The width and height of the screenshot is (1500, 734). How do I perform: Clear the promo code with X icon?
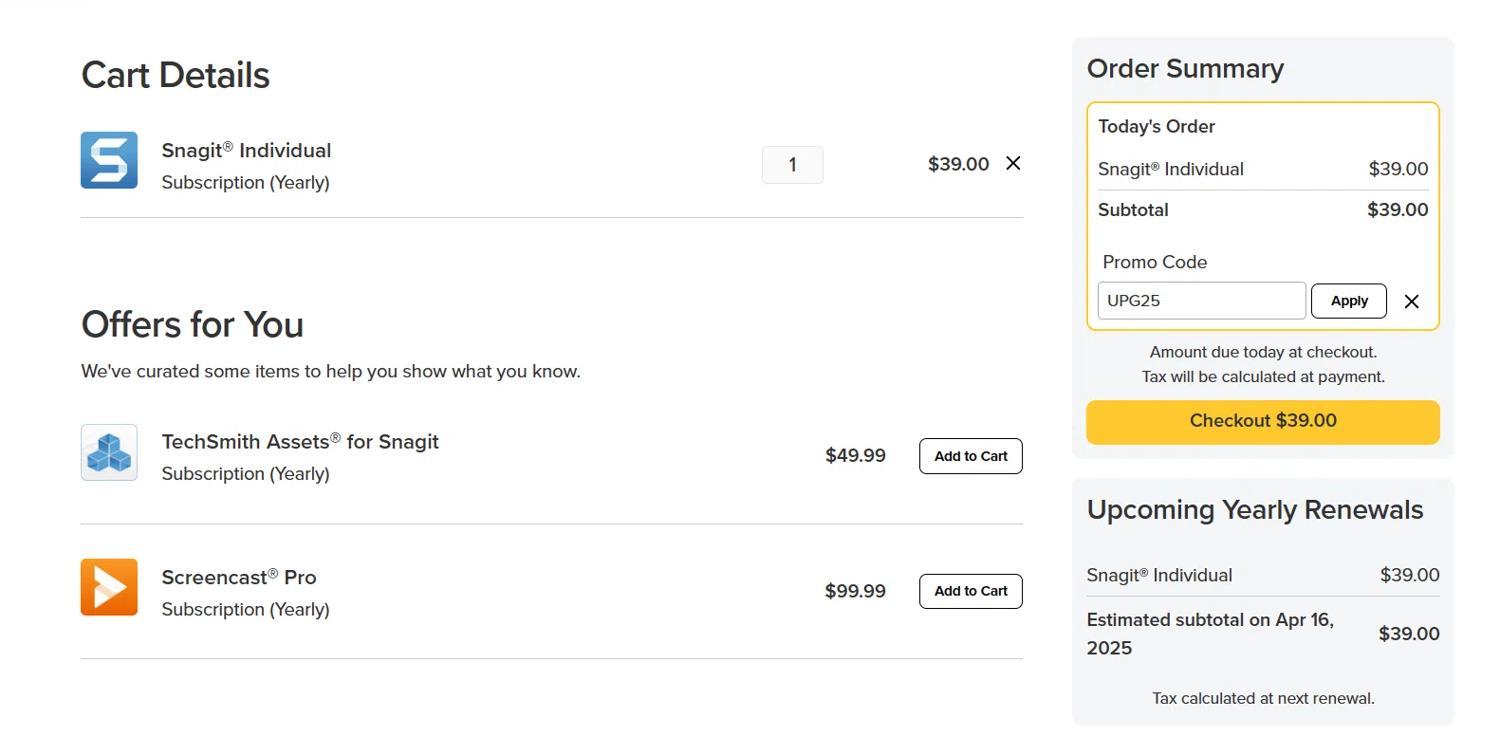point(1411,301)
